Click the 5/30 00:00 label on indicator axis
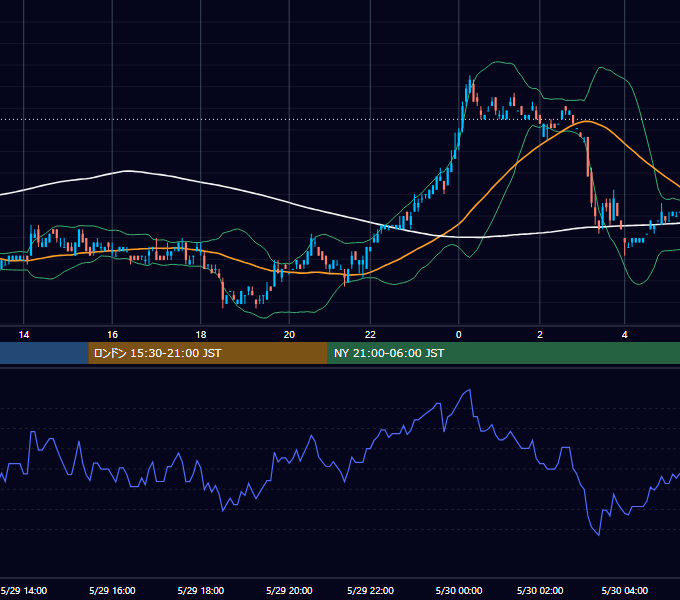Viewport: 680px width, 600px height. (459, 590)
